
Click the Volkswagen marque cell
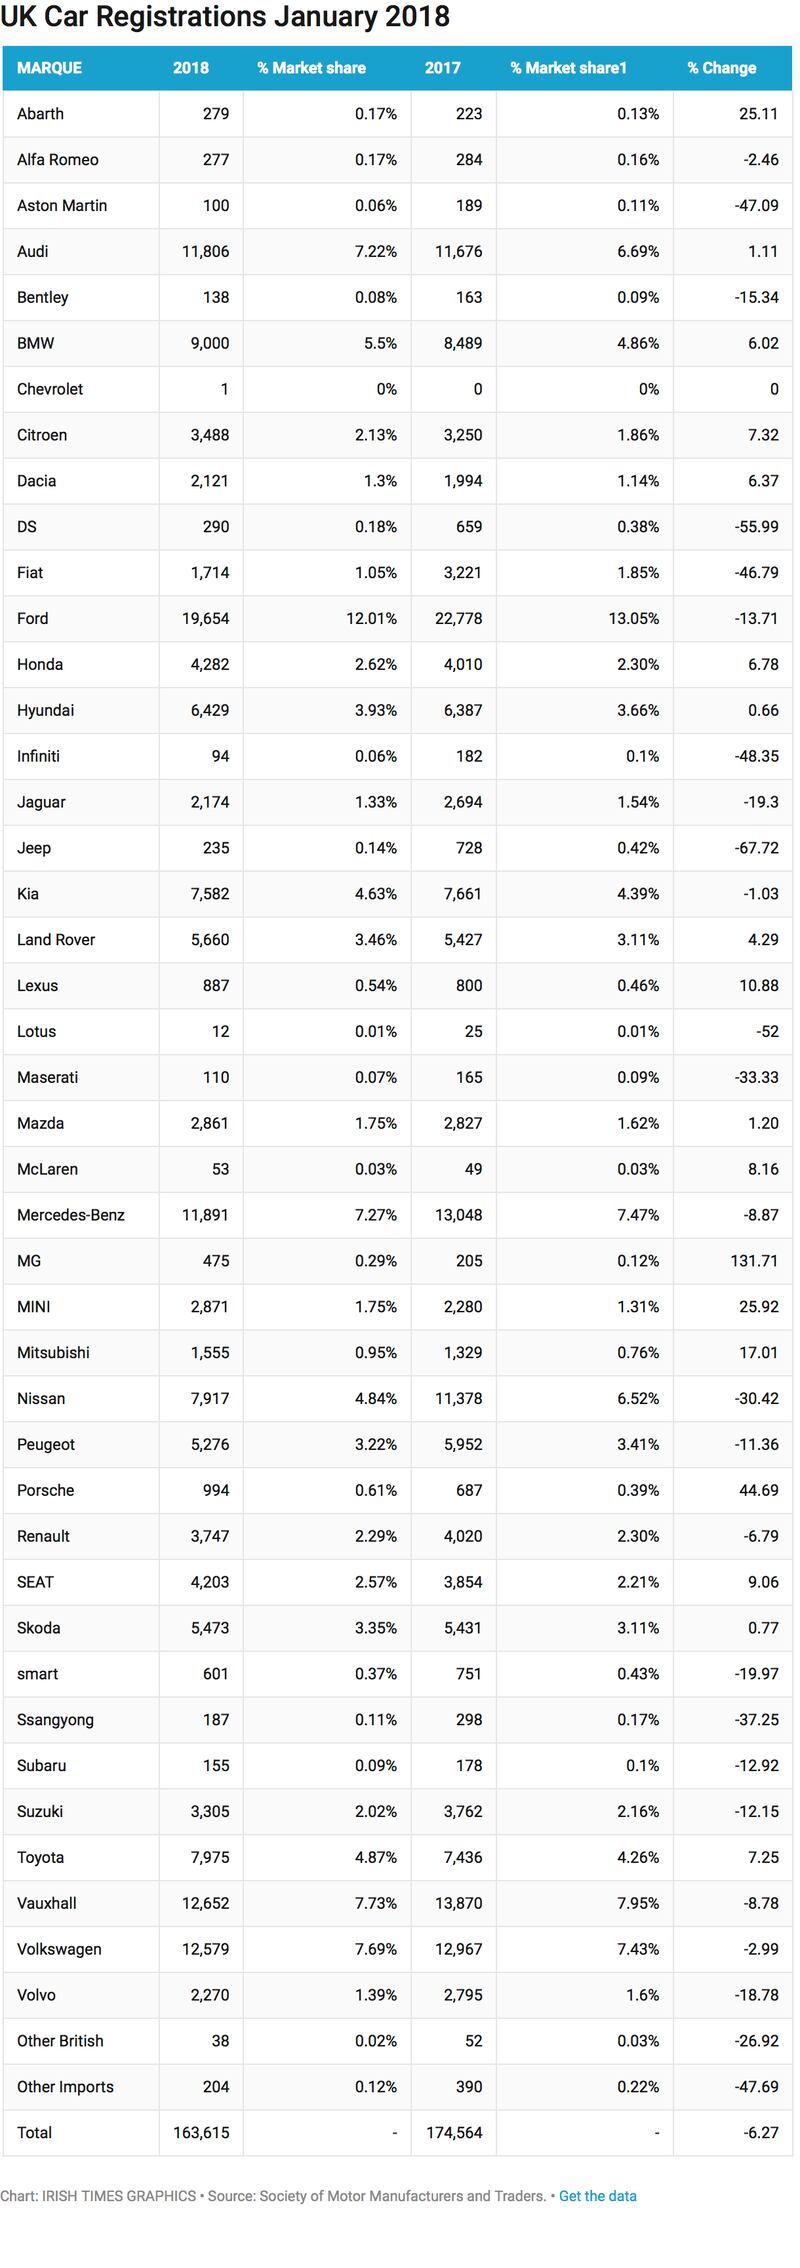click(59, 1949)
